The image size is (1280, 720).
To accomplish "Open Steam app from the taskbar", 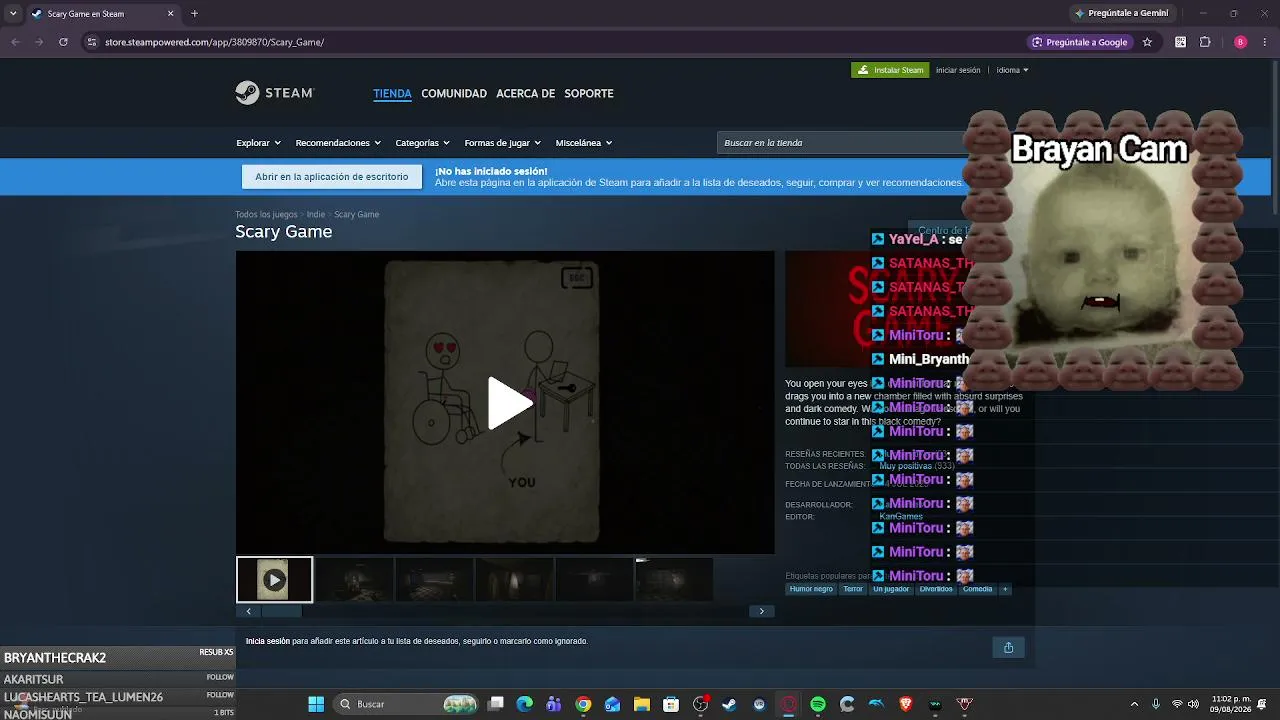I will (729, 704).
